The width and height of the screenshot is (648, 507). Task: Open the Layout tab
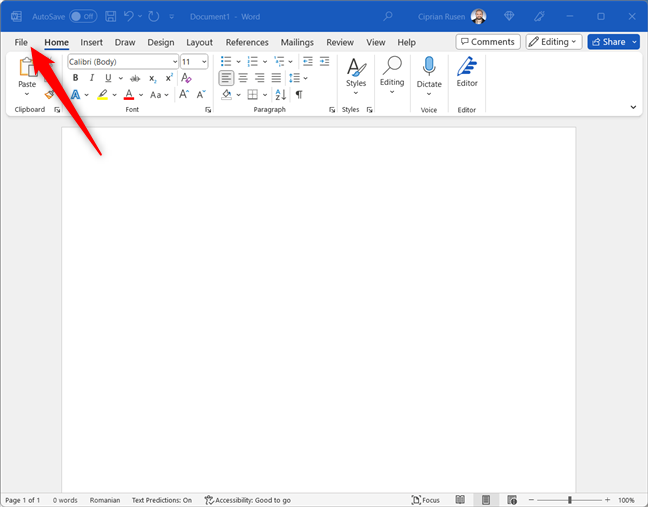coord(199,42)
